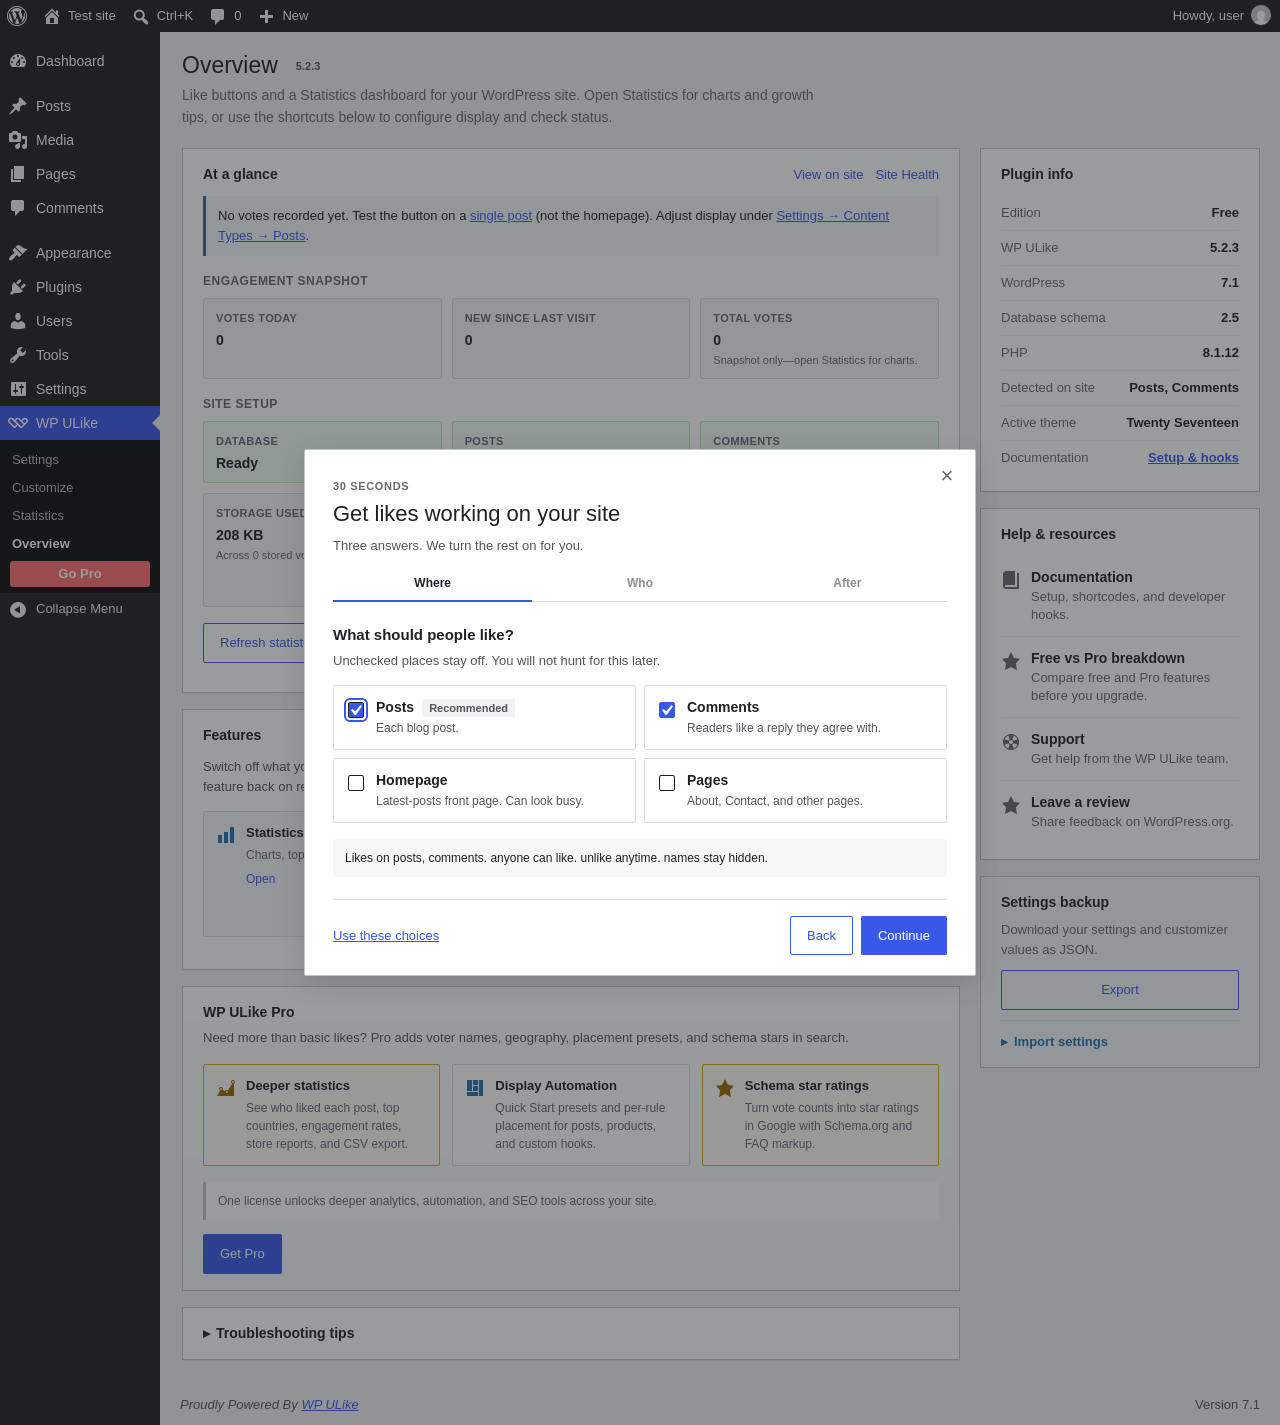This screenshot has width=1280, height=1425.
Task: Open Appearance menu in sidebar
Action: click(80, 253)
